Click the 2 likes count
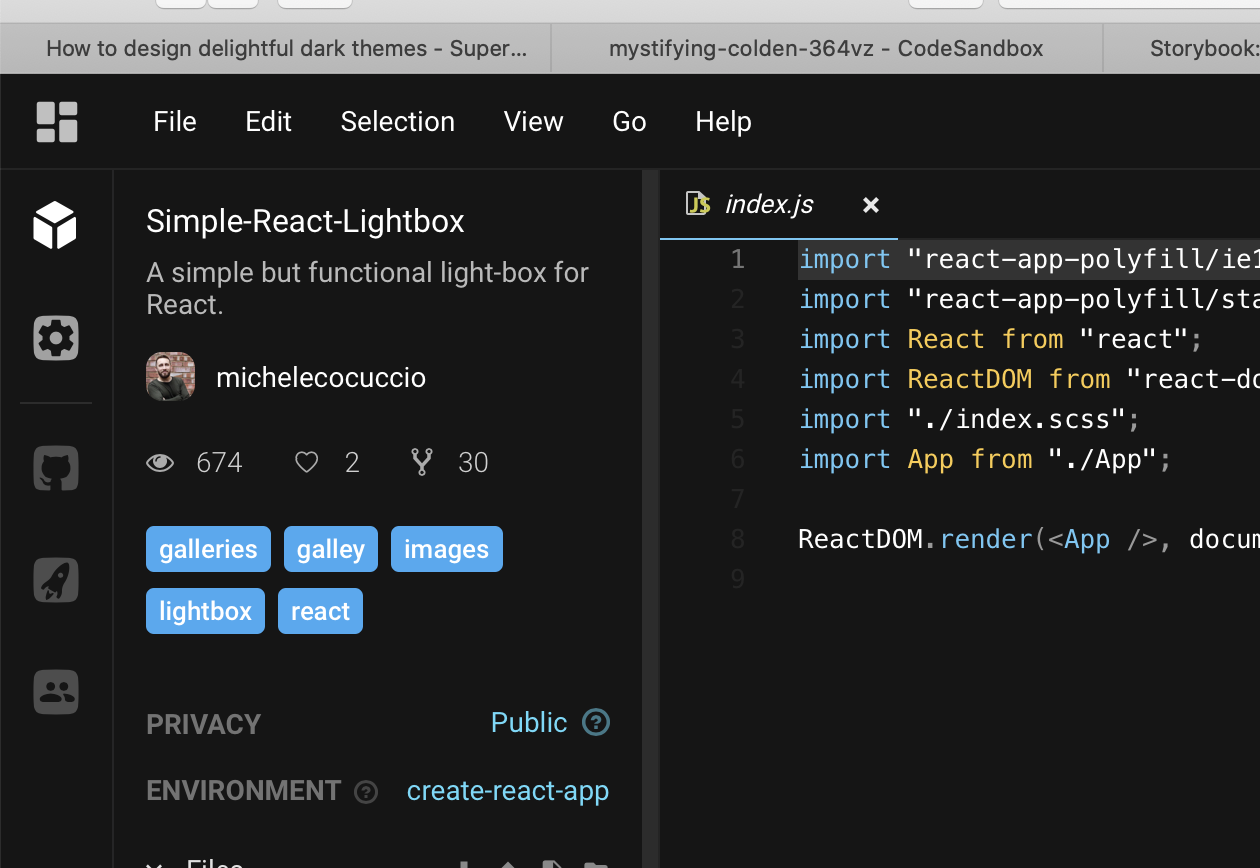This screenshot has height=868, width=1260. tap(352, 462)
